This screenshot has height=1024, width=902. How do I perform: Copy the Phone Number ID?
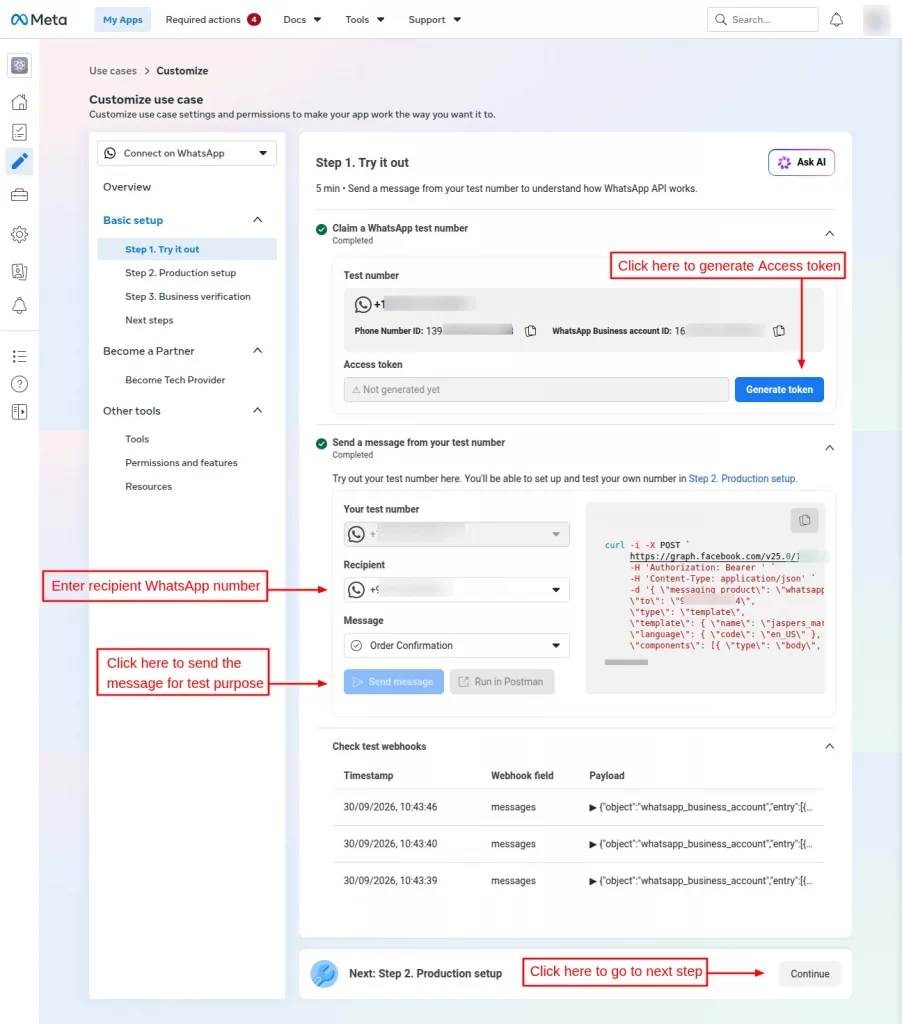[530, 331]
